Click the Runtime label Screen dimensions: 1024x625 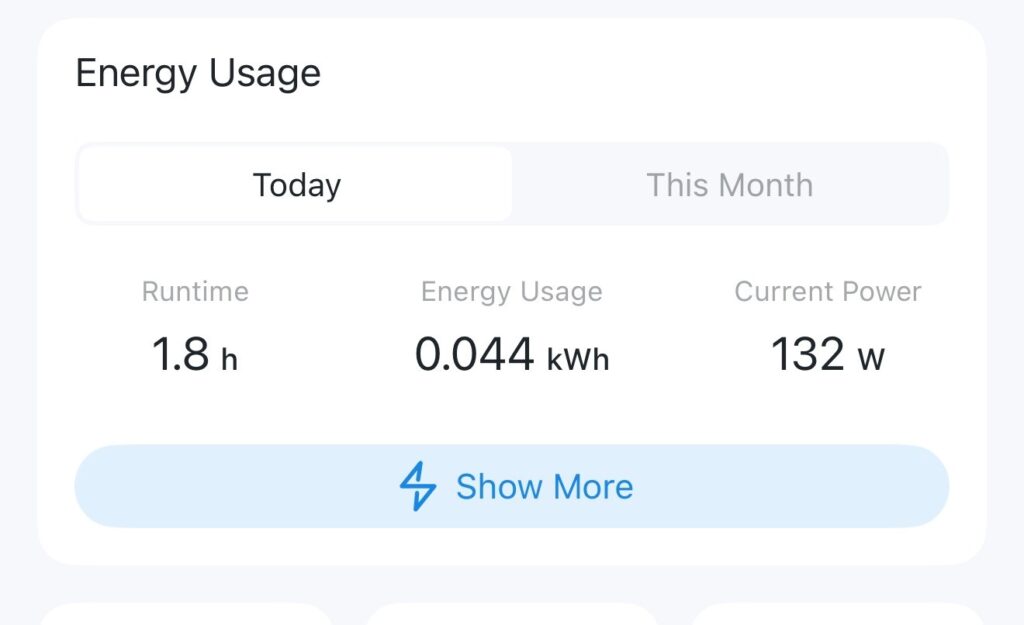(195, 292)
